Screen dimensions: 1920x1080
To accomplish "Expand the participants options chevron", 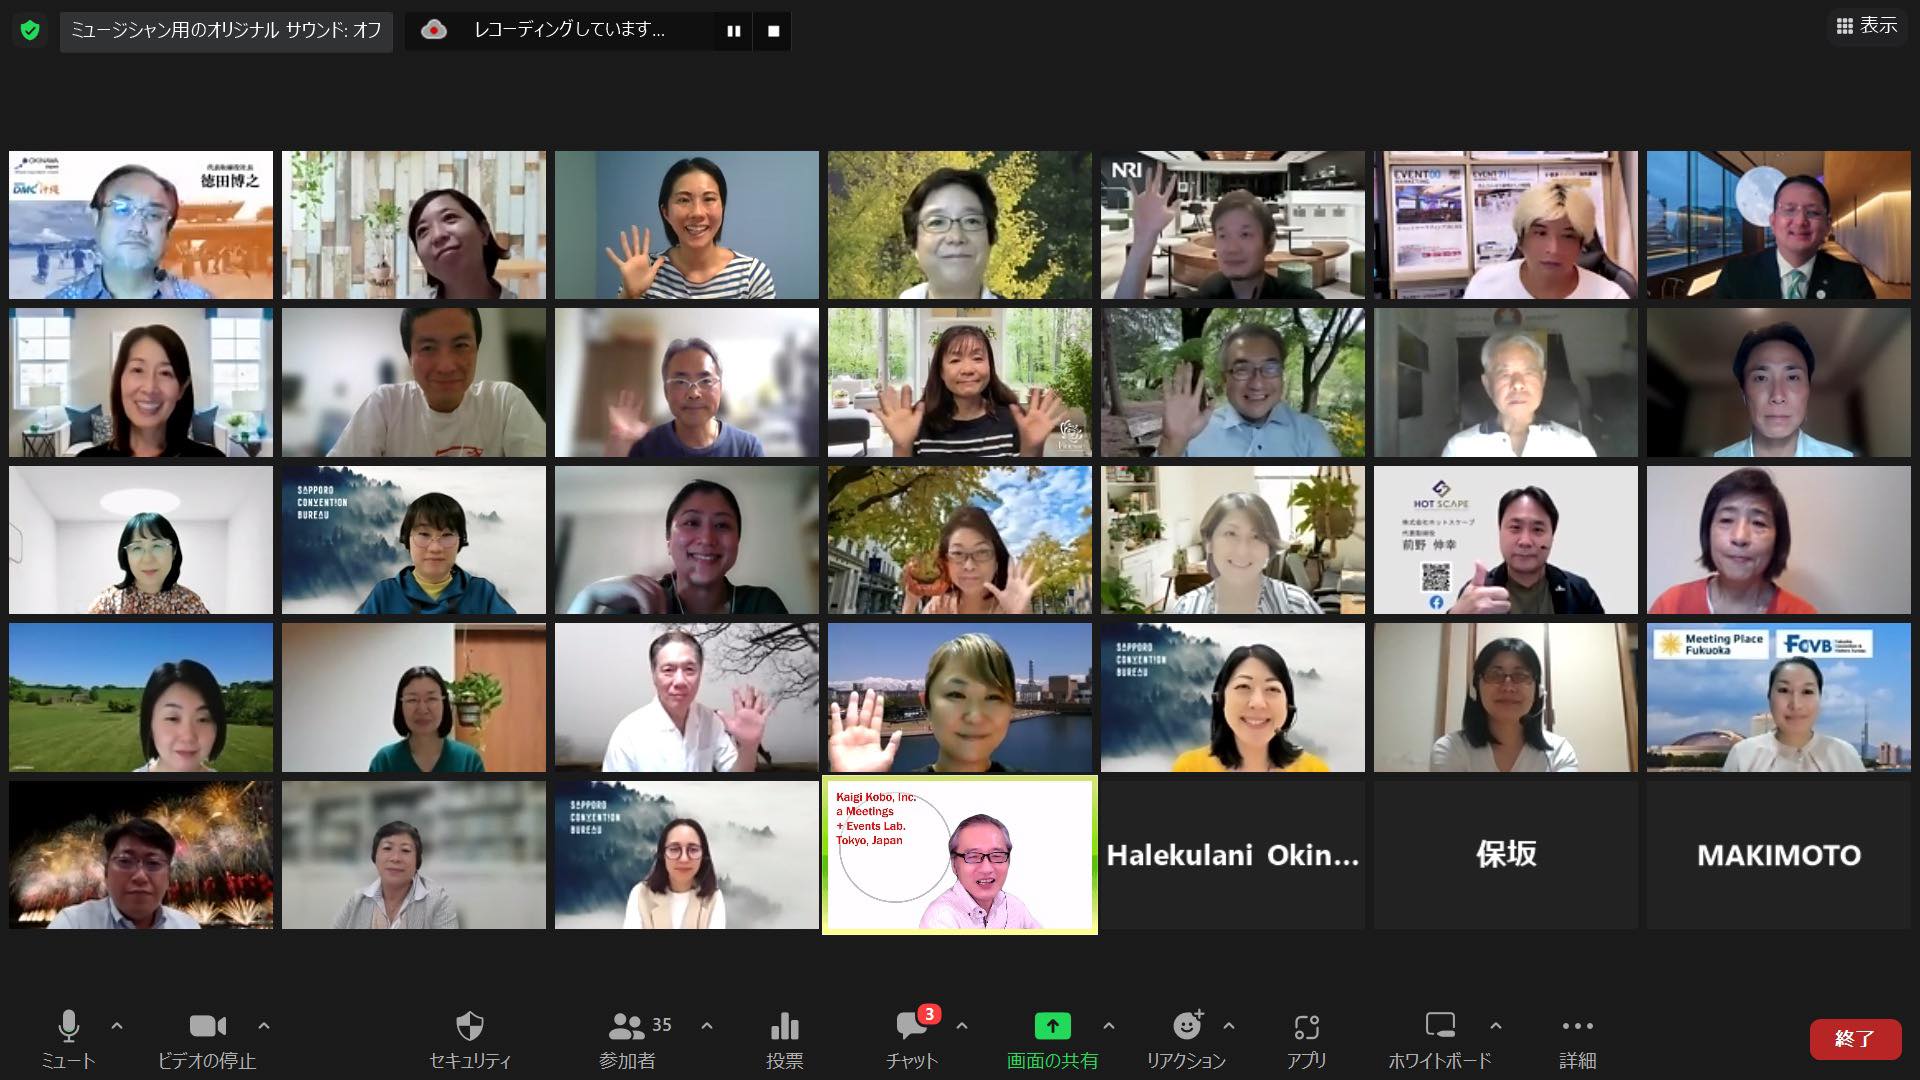I will [x=707, y=1026].
